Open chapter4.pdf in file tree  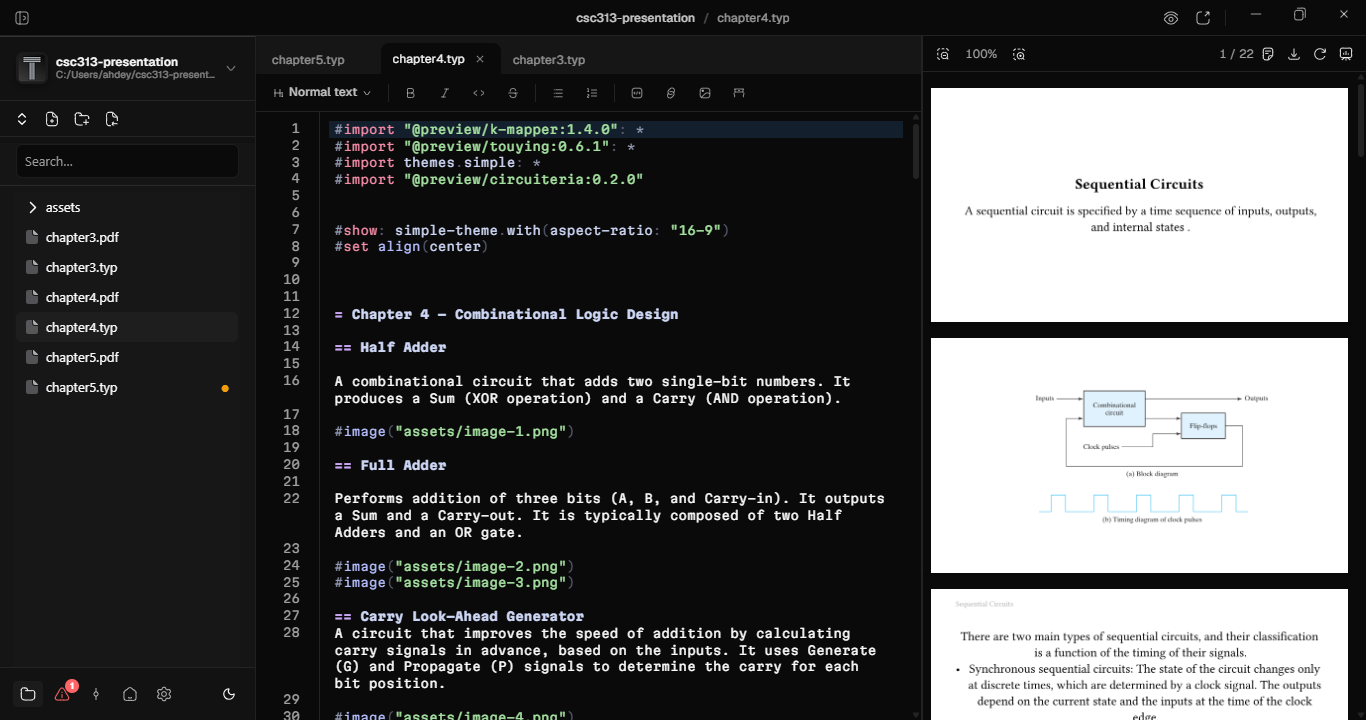[x=127, y=297]
